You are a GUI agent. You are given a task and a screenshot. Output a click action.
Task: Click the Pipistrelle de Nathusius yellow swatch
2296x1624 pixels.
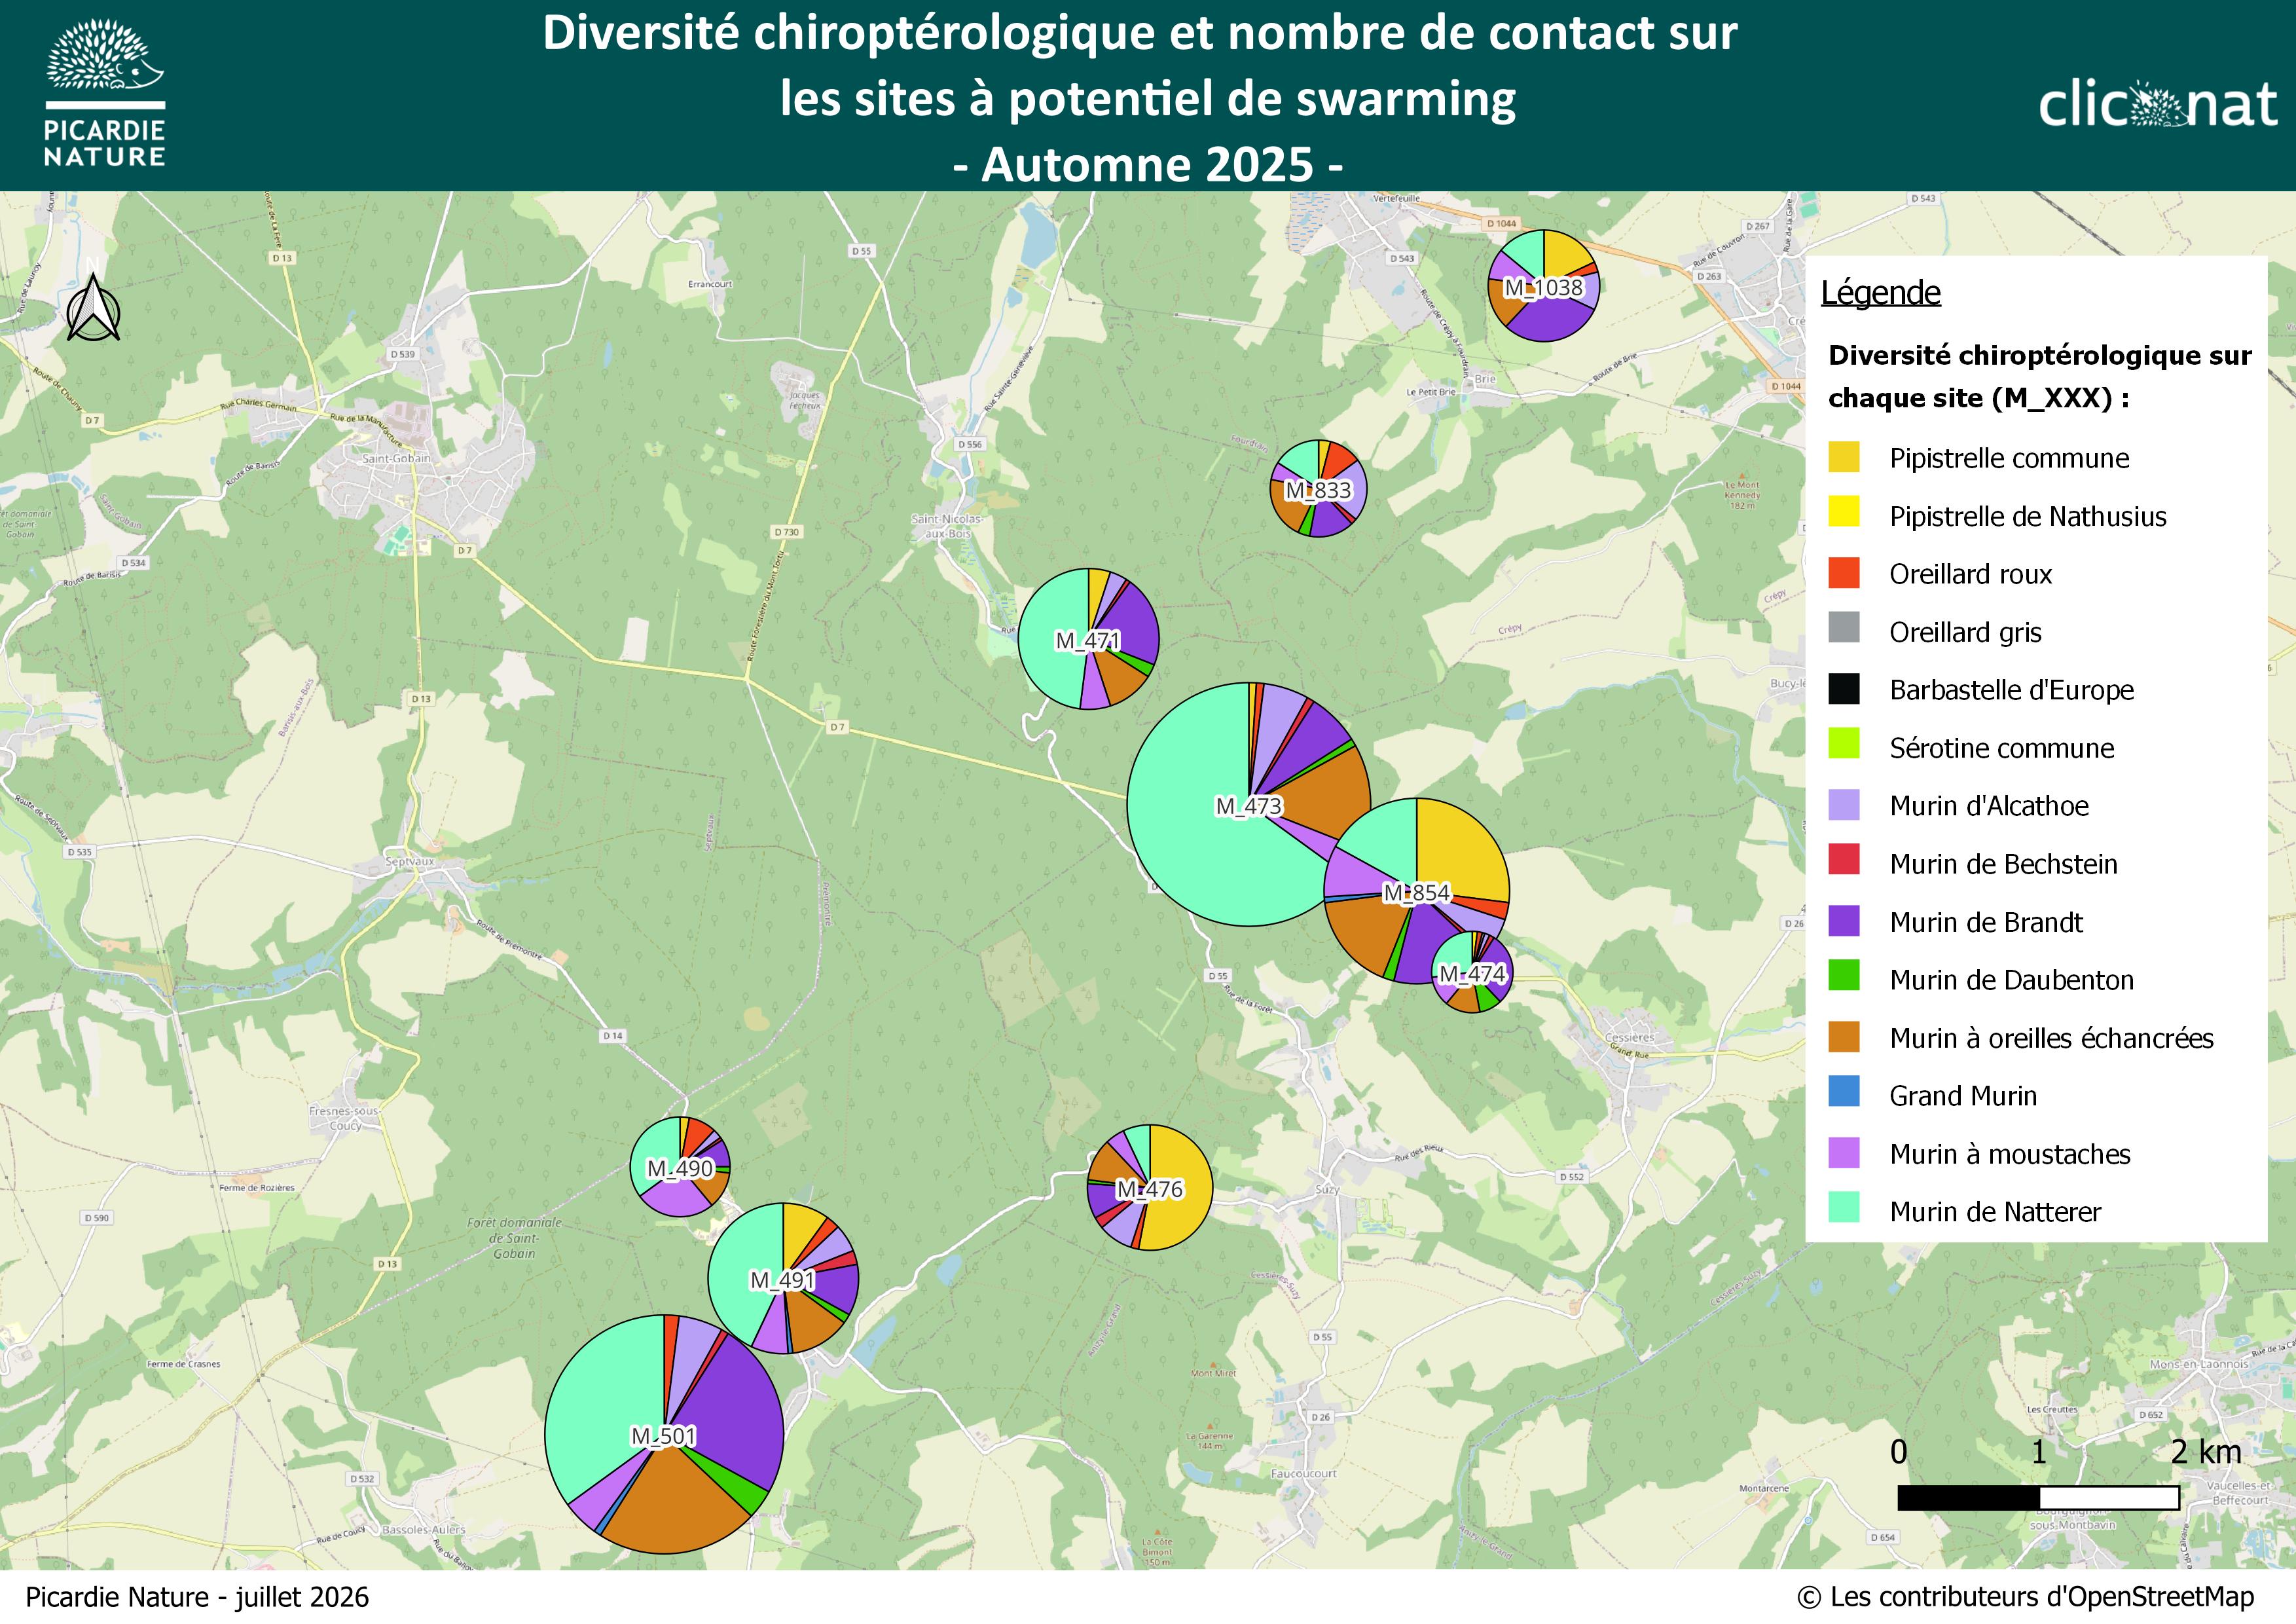[1844, 512]
